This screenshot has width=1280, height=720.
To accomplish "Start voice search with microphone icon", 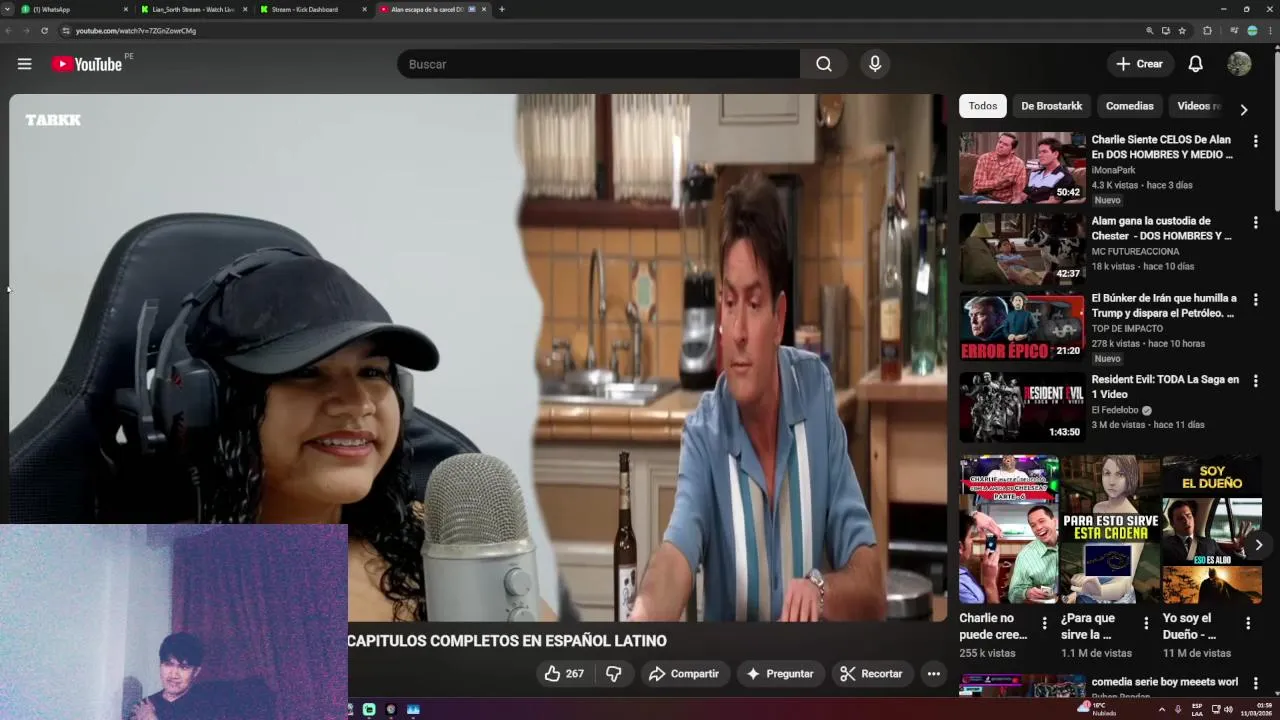I will (875, 64).
